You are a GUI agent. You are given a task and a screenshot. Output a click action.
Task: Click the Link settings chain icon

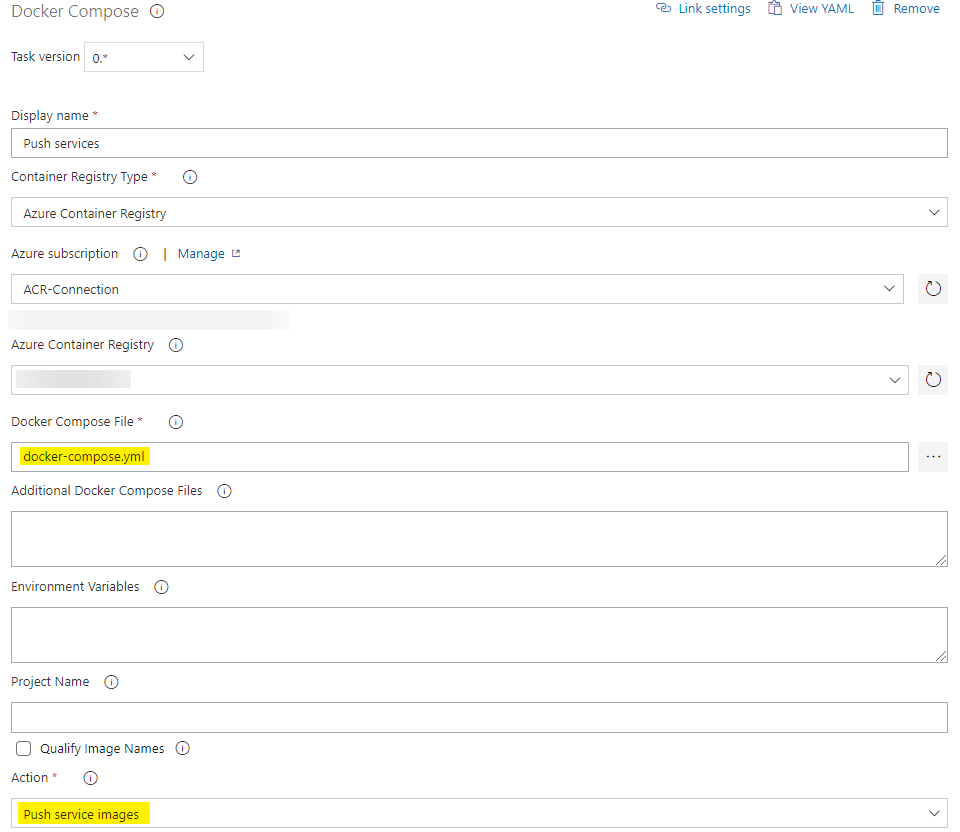coord(663,8)
